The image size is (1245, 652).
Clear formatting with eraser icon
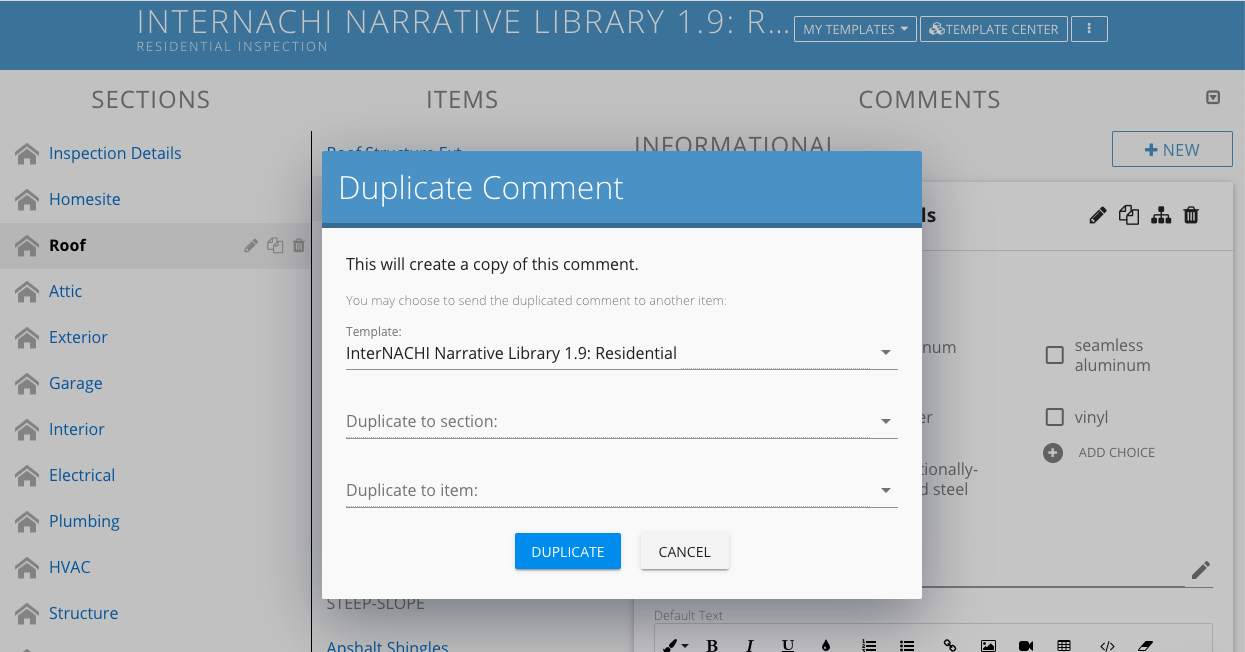tap(1146, 645)
